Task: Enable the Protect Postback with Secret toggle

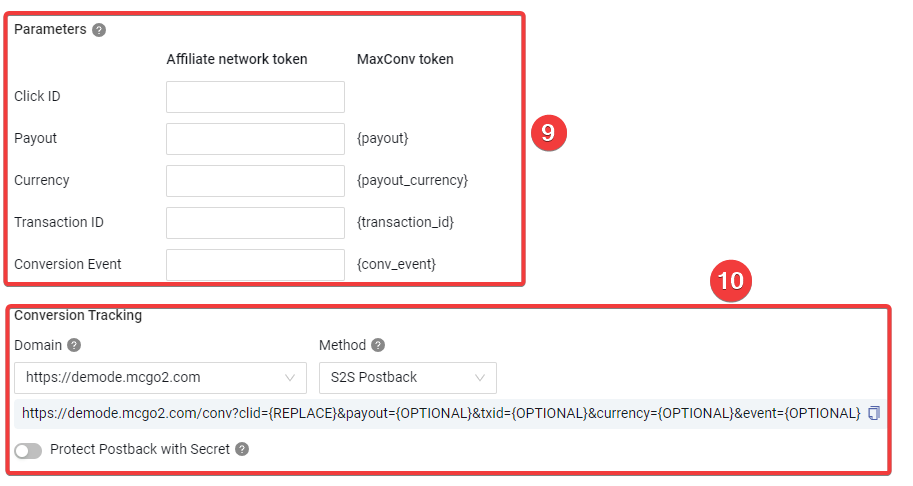Action: pos(28,450)
